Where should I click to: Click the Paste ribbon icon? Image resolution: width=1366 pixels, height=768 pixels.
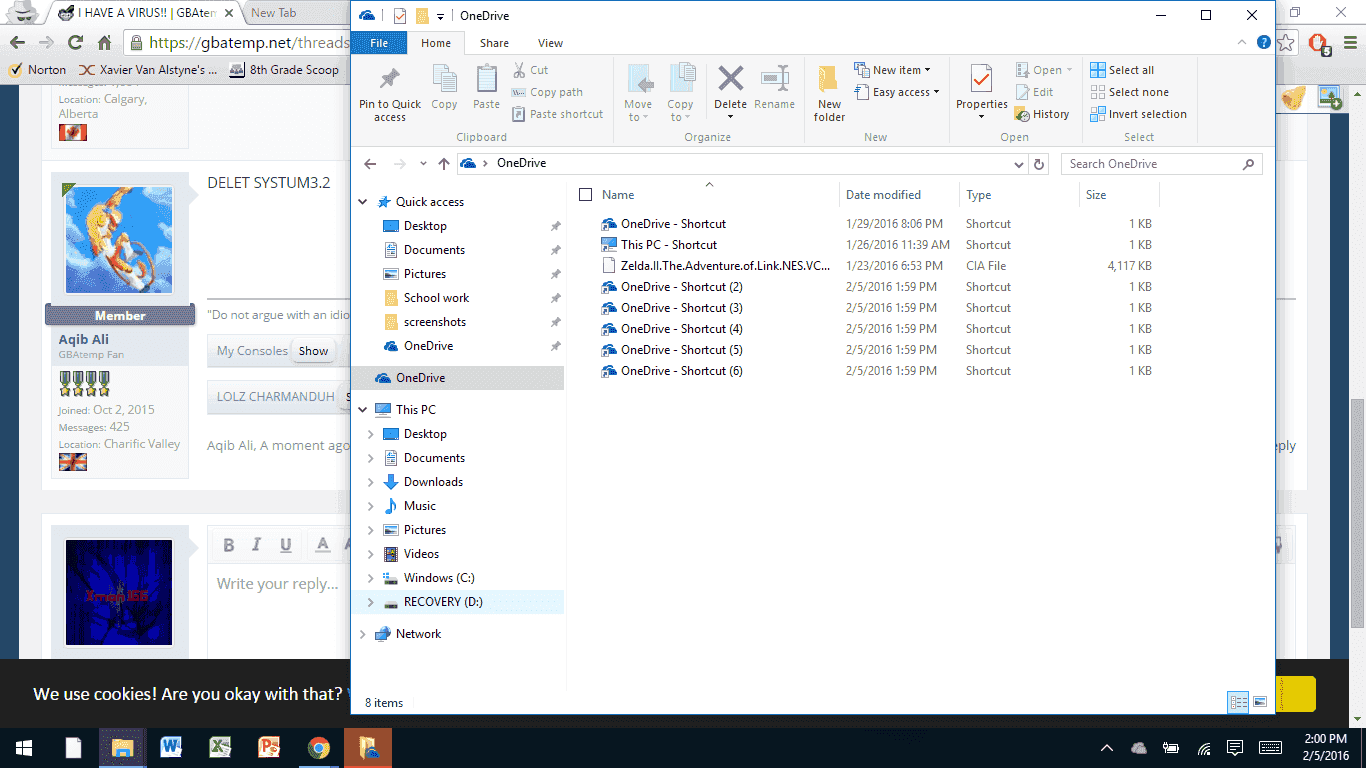click(x=486, y=88)
